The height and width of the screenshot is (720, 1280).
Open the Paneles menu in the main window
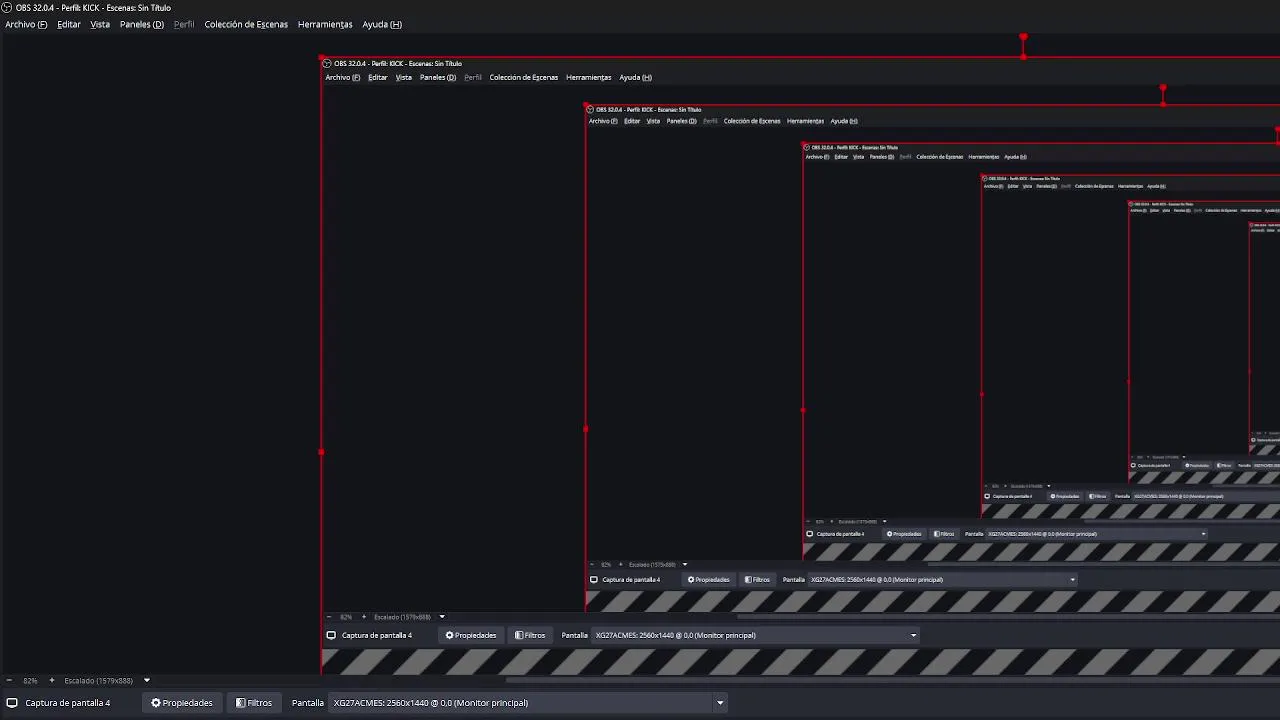(x=142, y=24)
